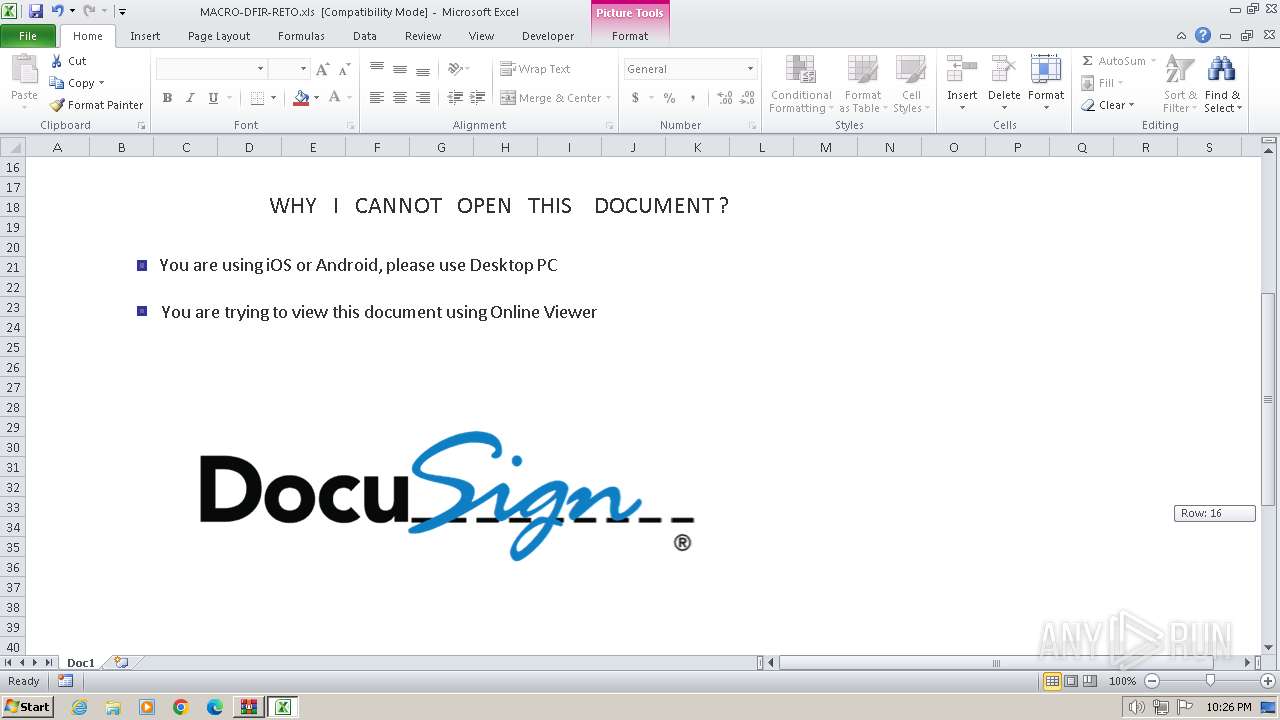Click the Insert Worksheet tab icon
Screen dimensions: 1280x720
pos(121,662)
